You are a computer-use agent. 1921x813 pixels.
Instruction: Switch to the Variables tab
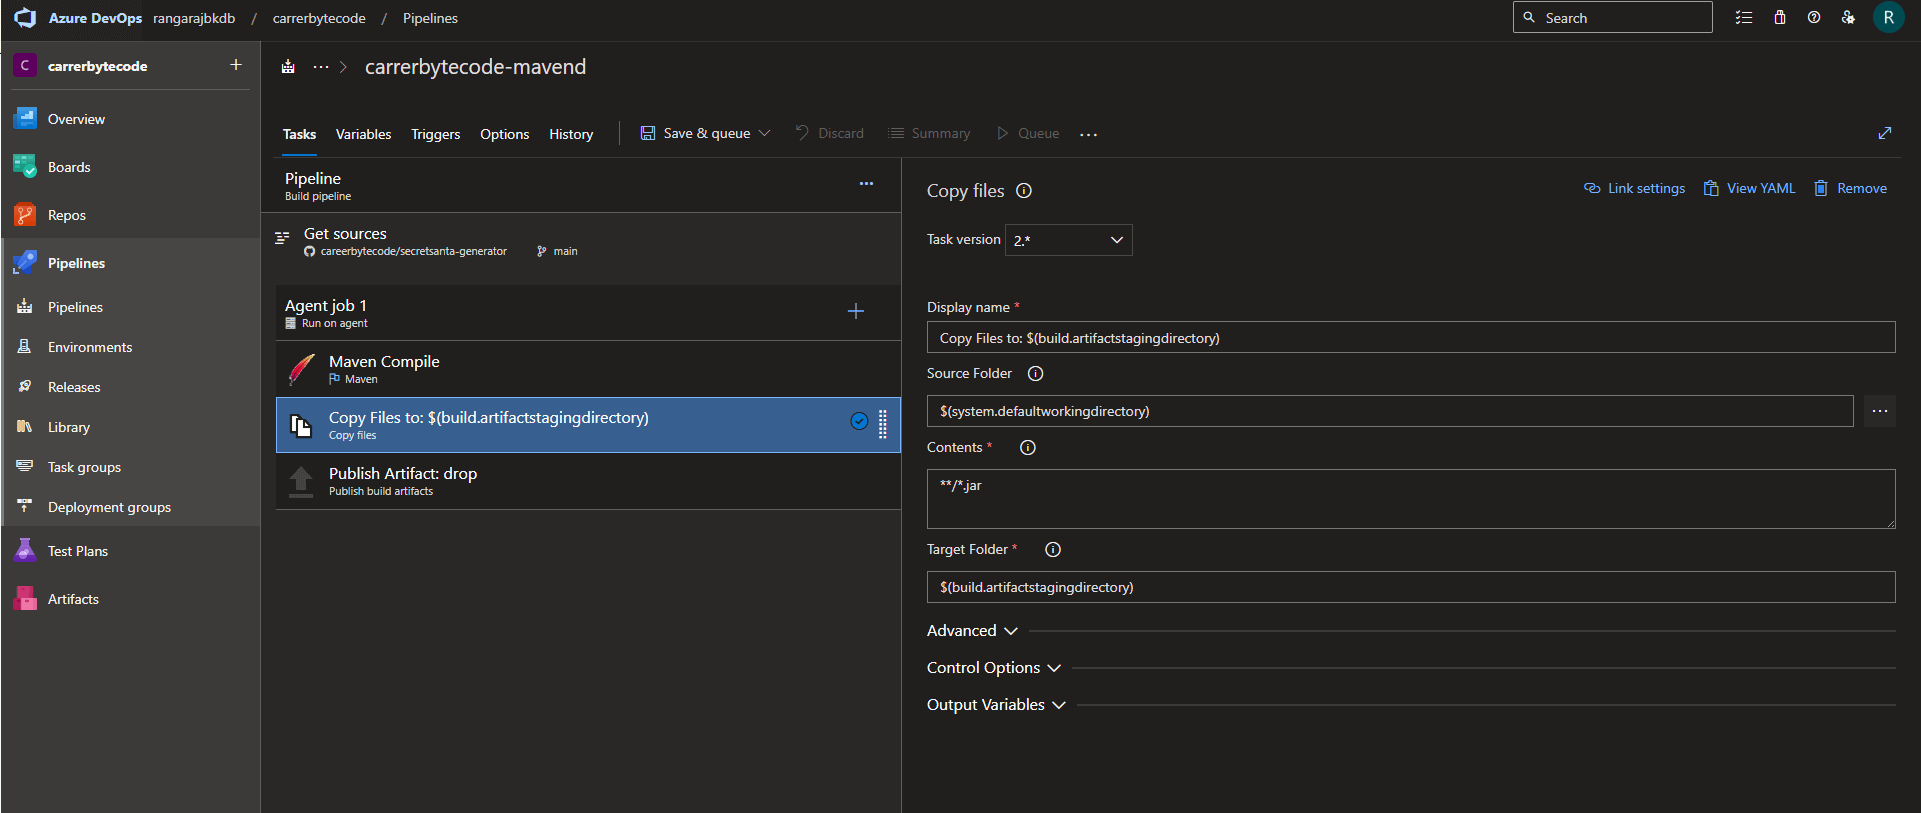point(363,134)
